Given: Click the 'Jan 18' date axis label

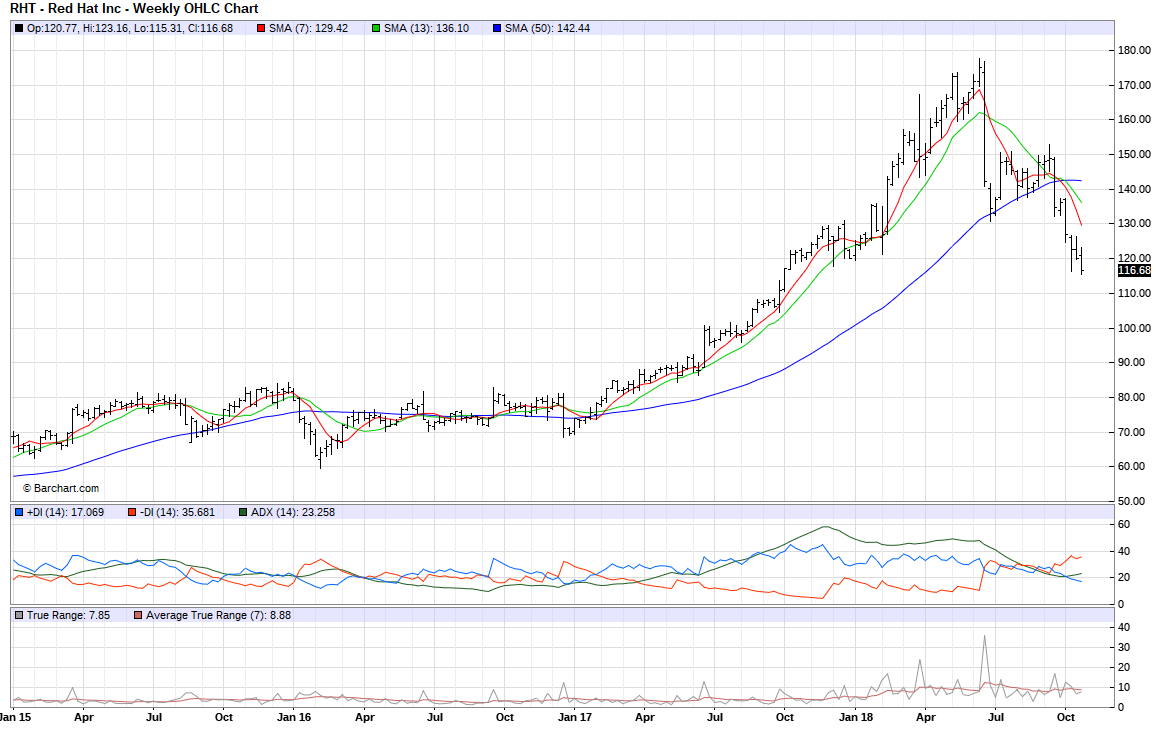Looking at the screenshot, I should click(856, 717).
